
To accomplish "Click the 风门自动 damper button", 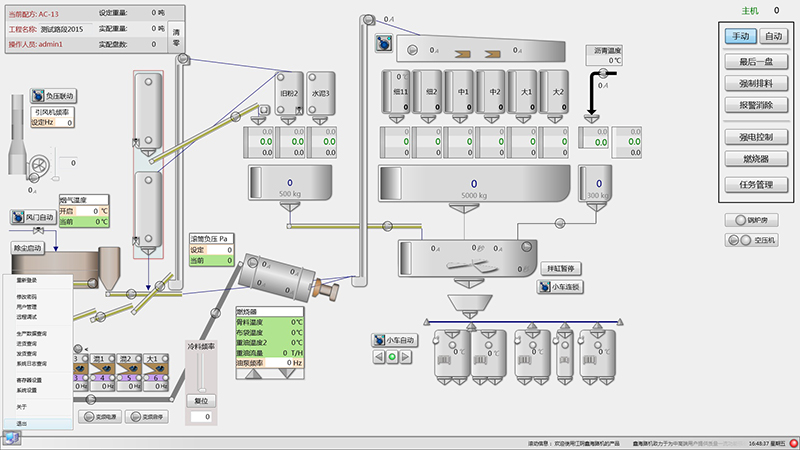I will (x=34, y=217).
